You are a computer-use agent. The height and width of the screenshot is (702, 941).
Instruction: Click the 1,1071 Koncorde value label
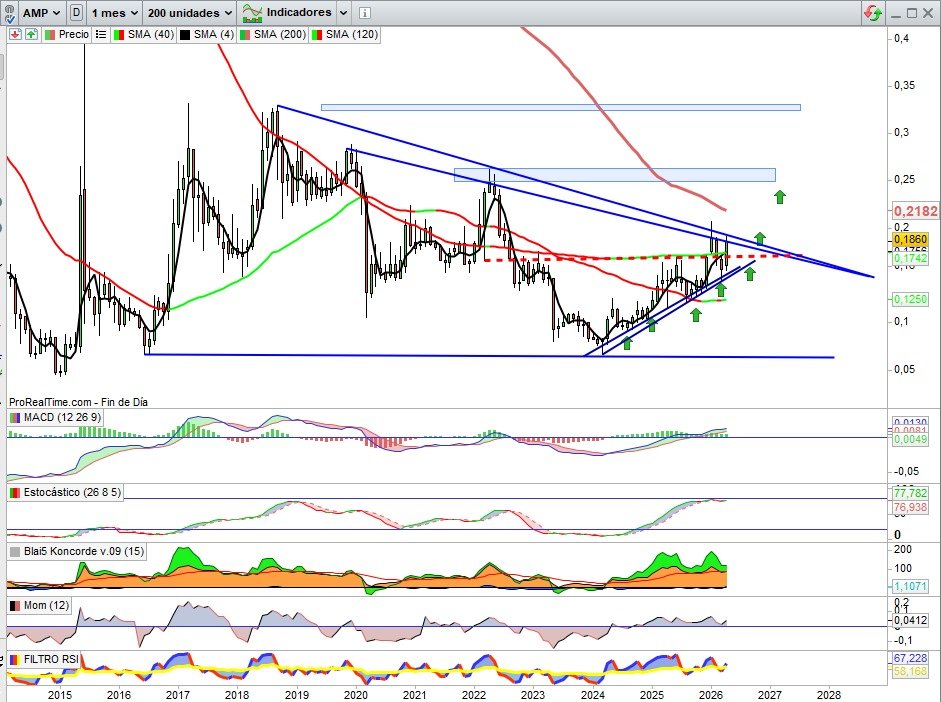[x=910, y=586]
